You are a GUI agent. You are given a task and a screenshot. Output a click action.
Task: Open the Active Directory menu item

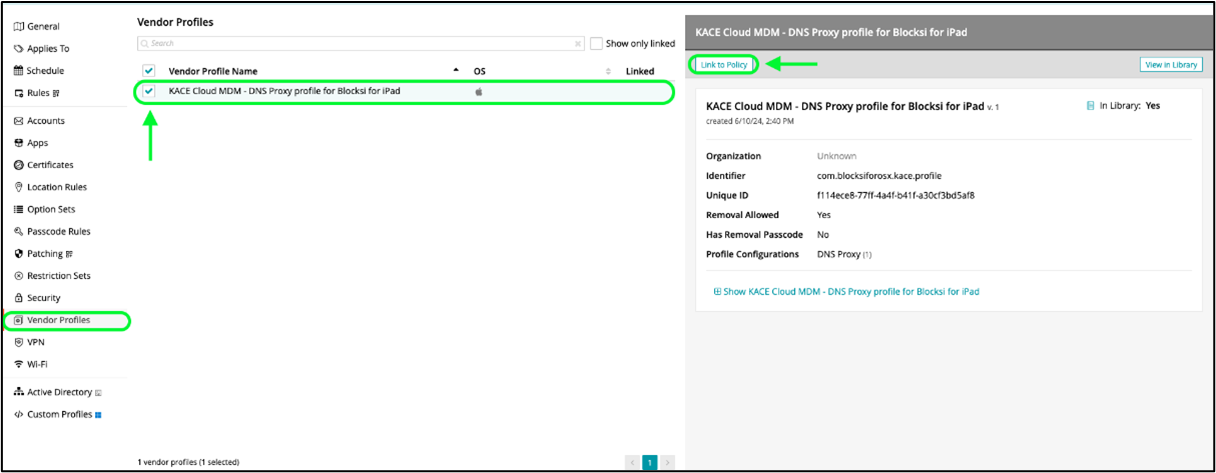(58, 392)
